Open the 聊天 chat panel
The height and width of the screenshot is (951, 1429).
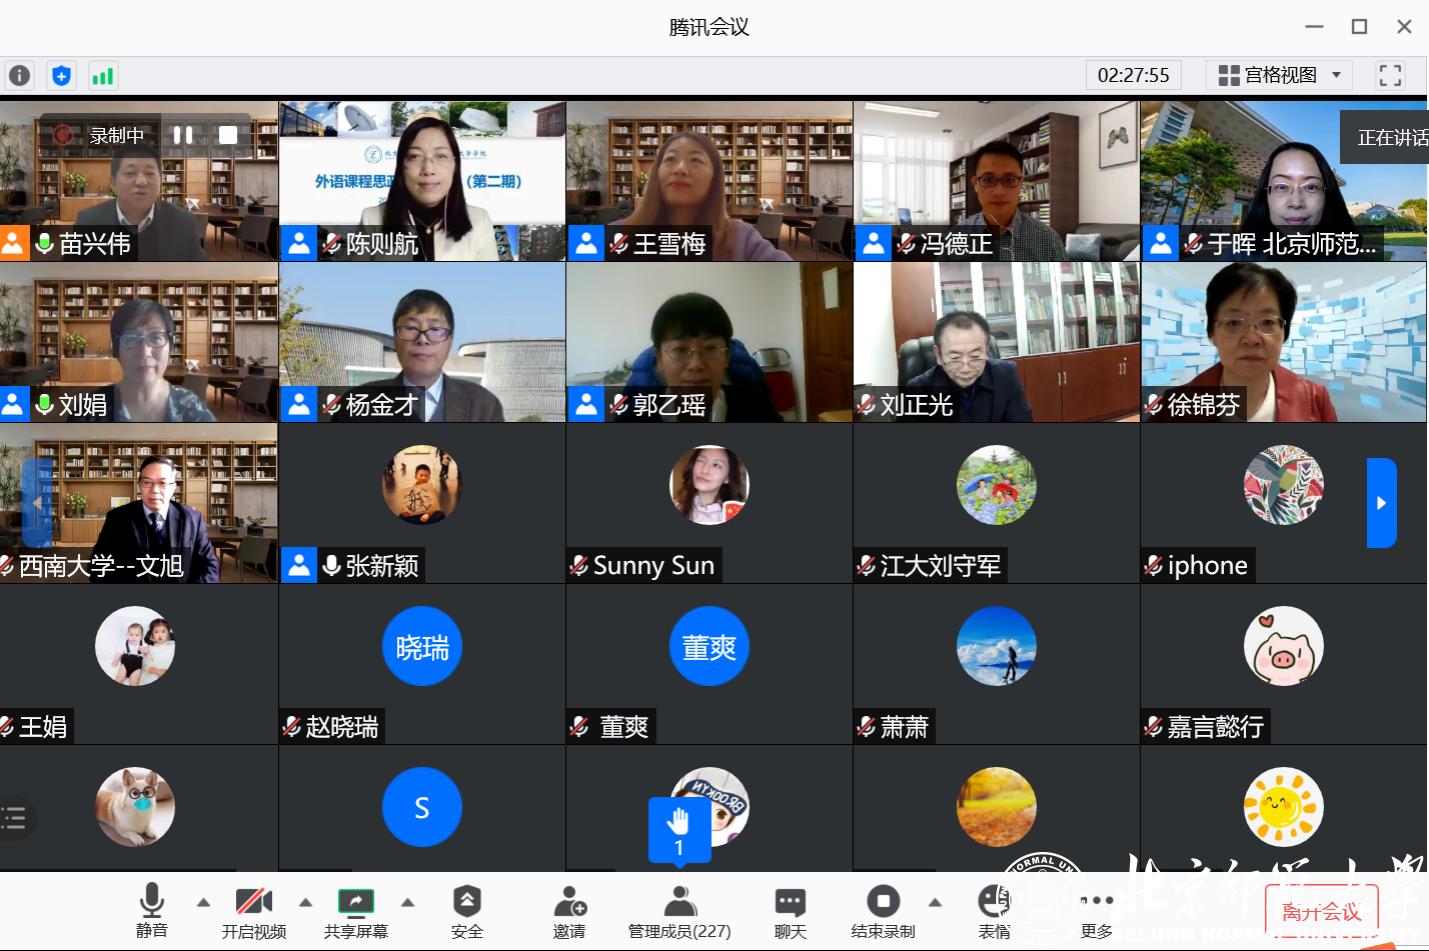790,911
